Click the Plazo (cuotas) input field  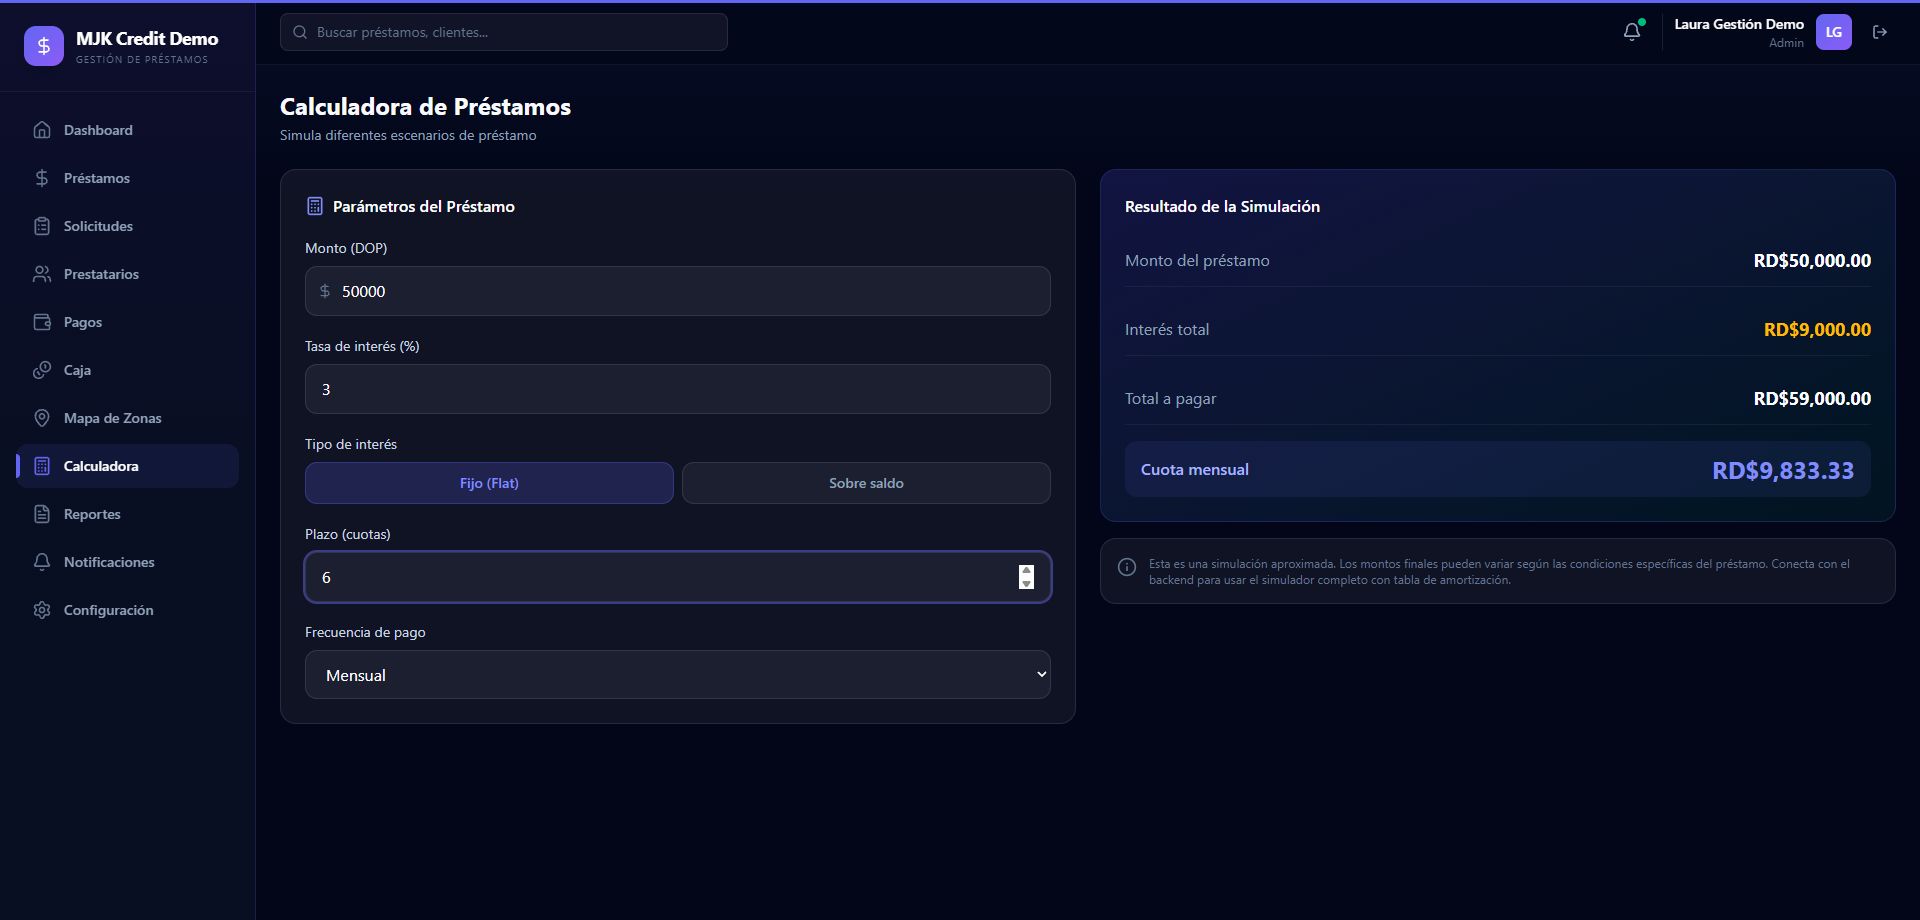[678, 577]
